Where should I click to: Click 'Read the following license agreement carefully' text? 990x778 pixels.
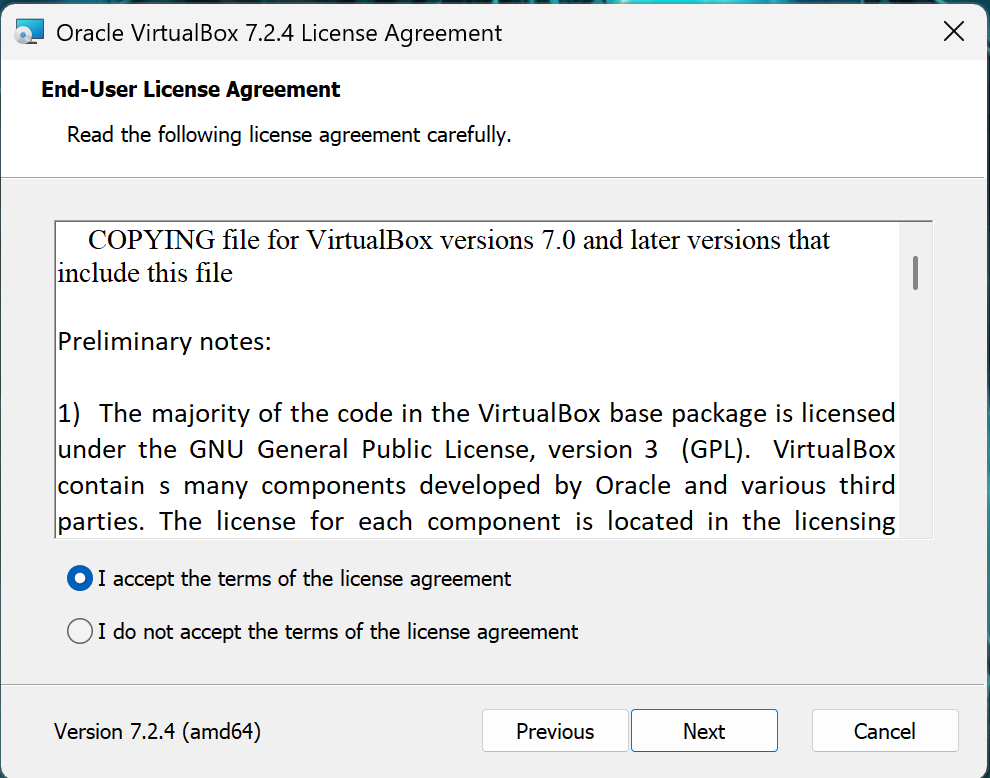point(289,135)
